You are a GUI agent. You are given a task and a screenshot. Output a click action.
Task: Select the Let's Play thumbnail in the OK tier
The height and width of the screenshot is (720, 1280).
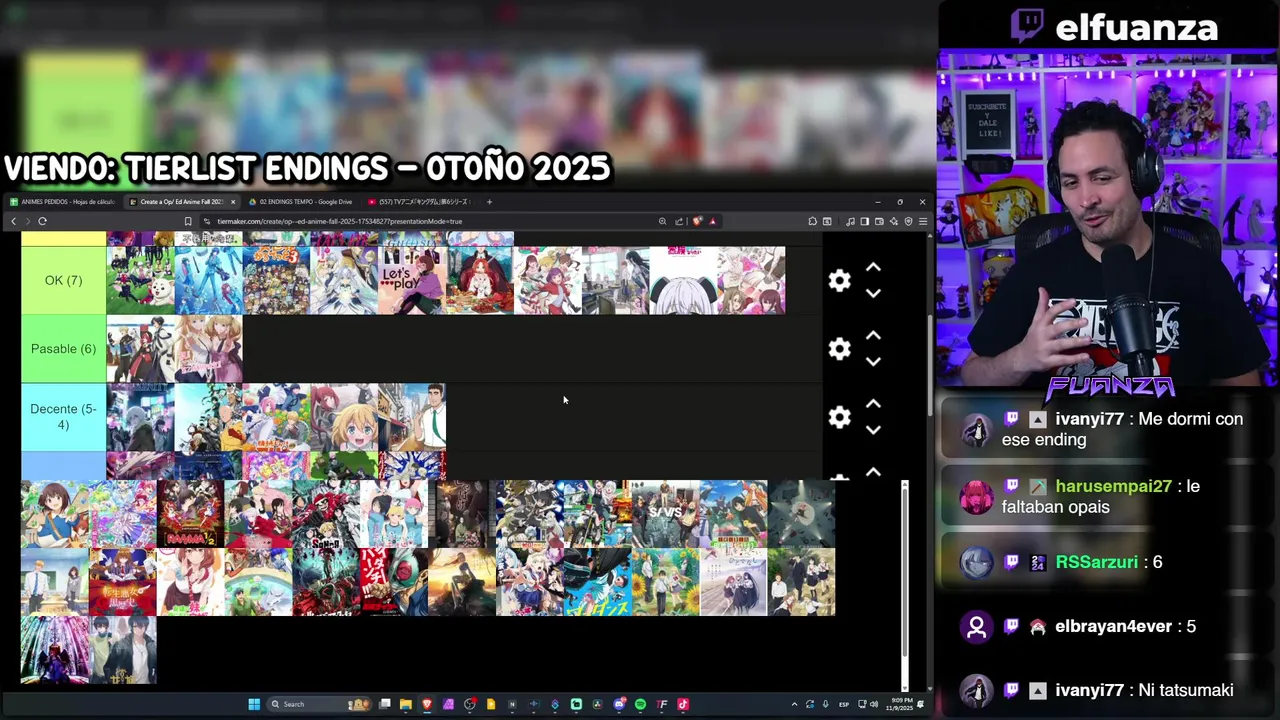click(x=412, y=281)
